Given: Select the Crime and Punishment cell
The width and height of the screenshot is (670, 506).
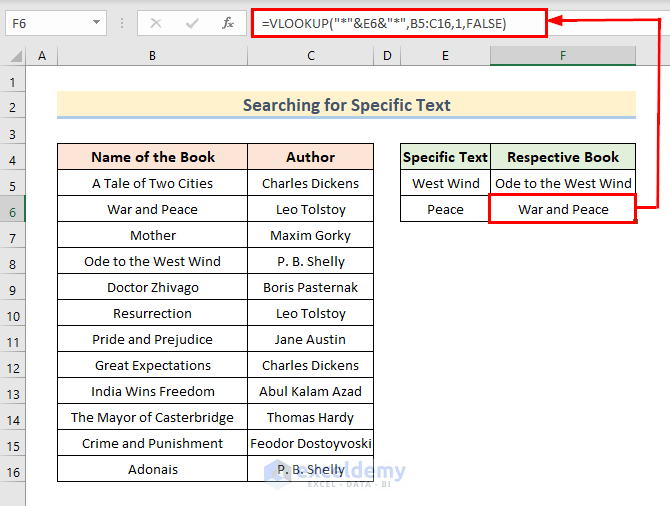Looking at the screenshot, I should pyautogui.click(x=153, y=443).
